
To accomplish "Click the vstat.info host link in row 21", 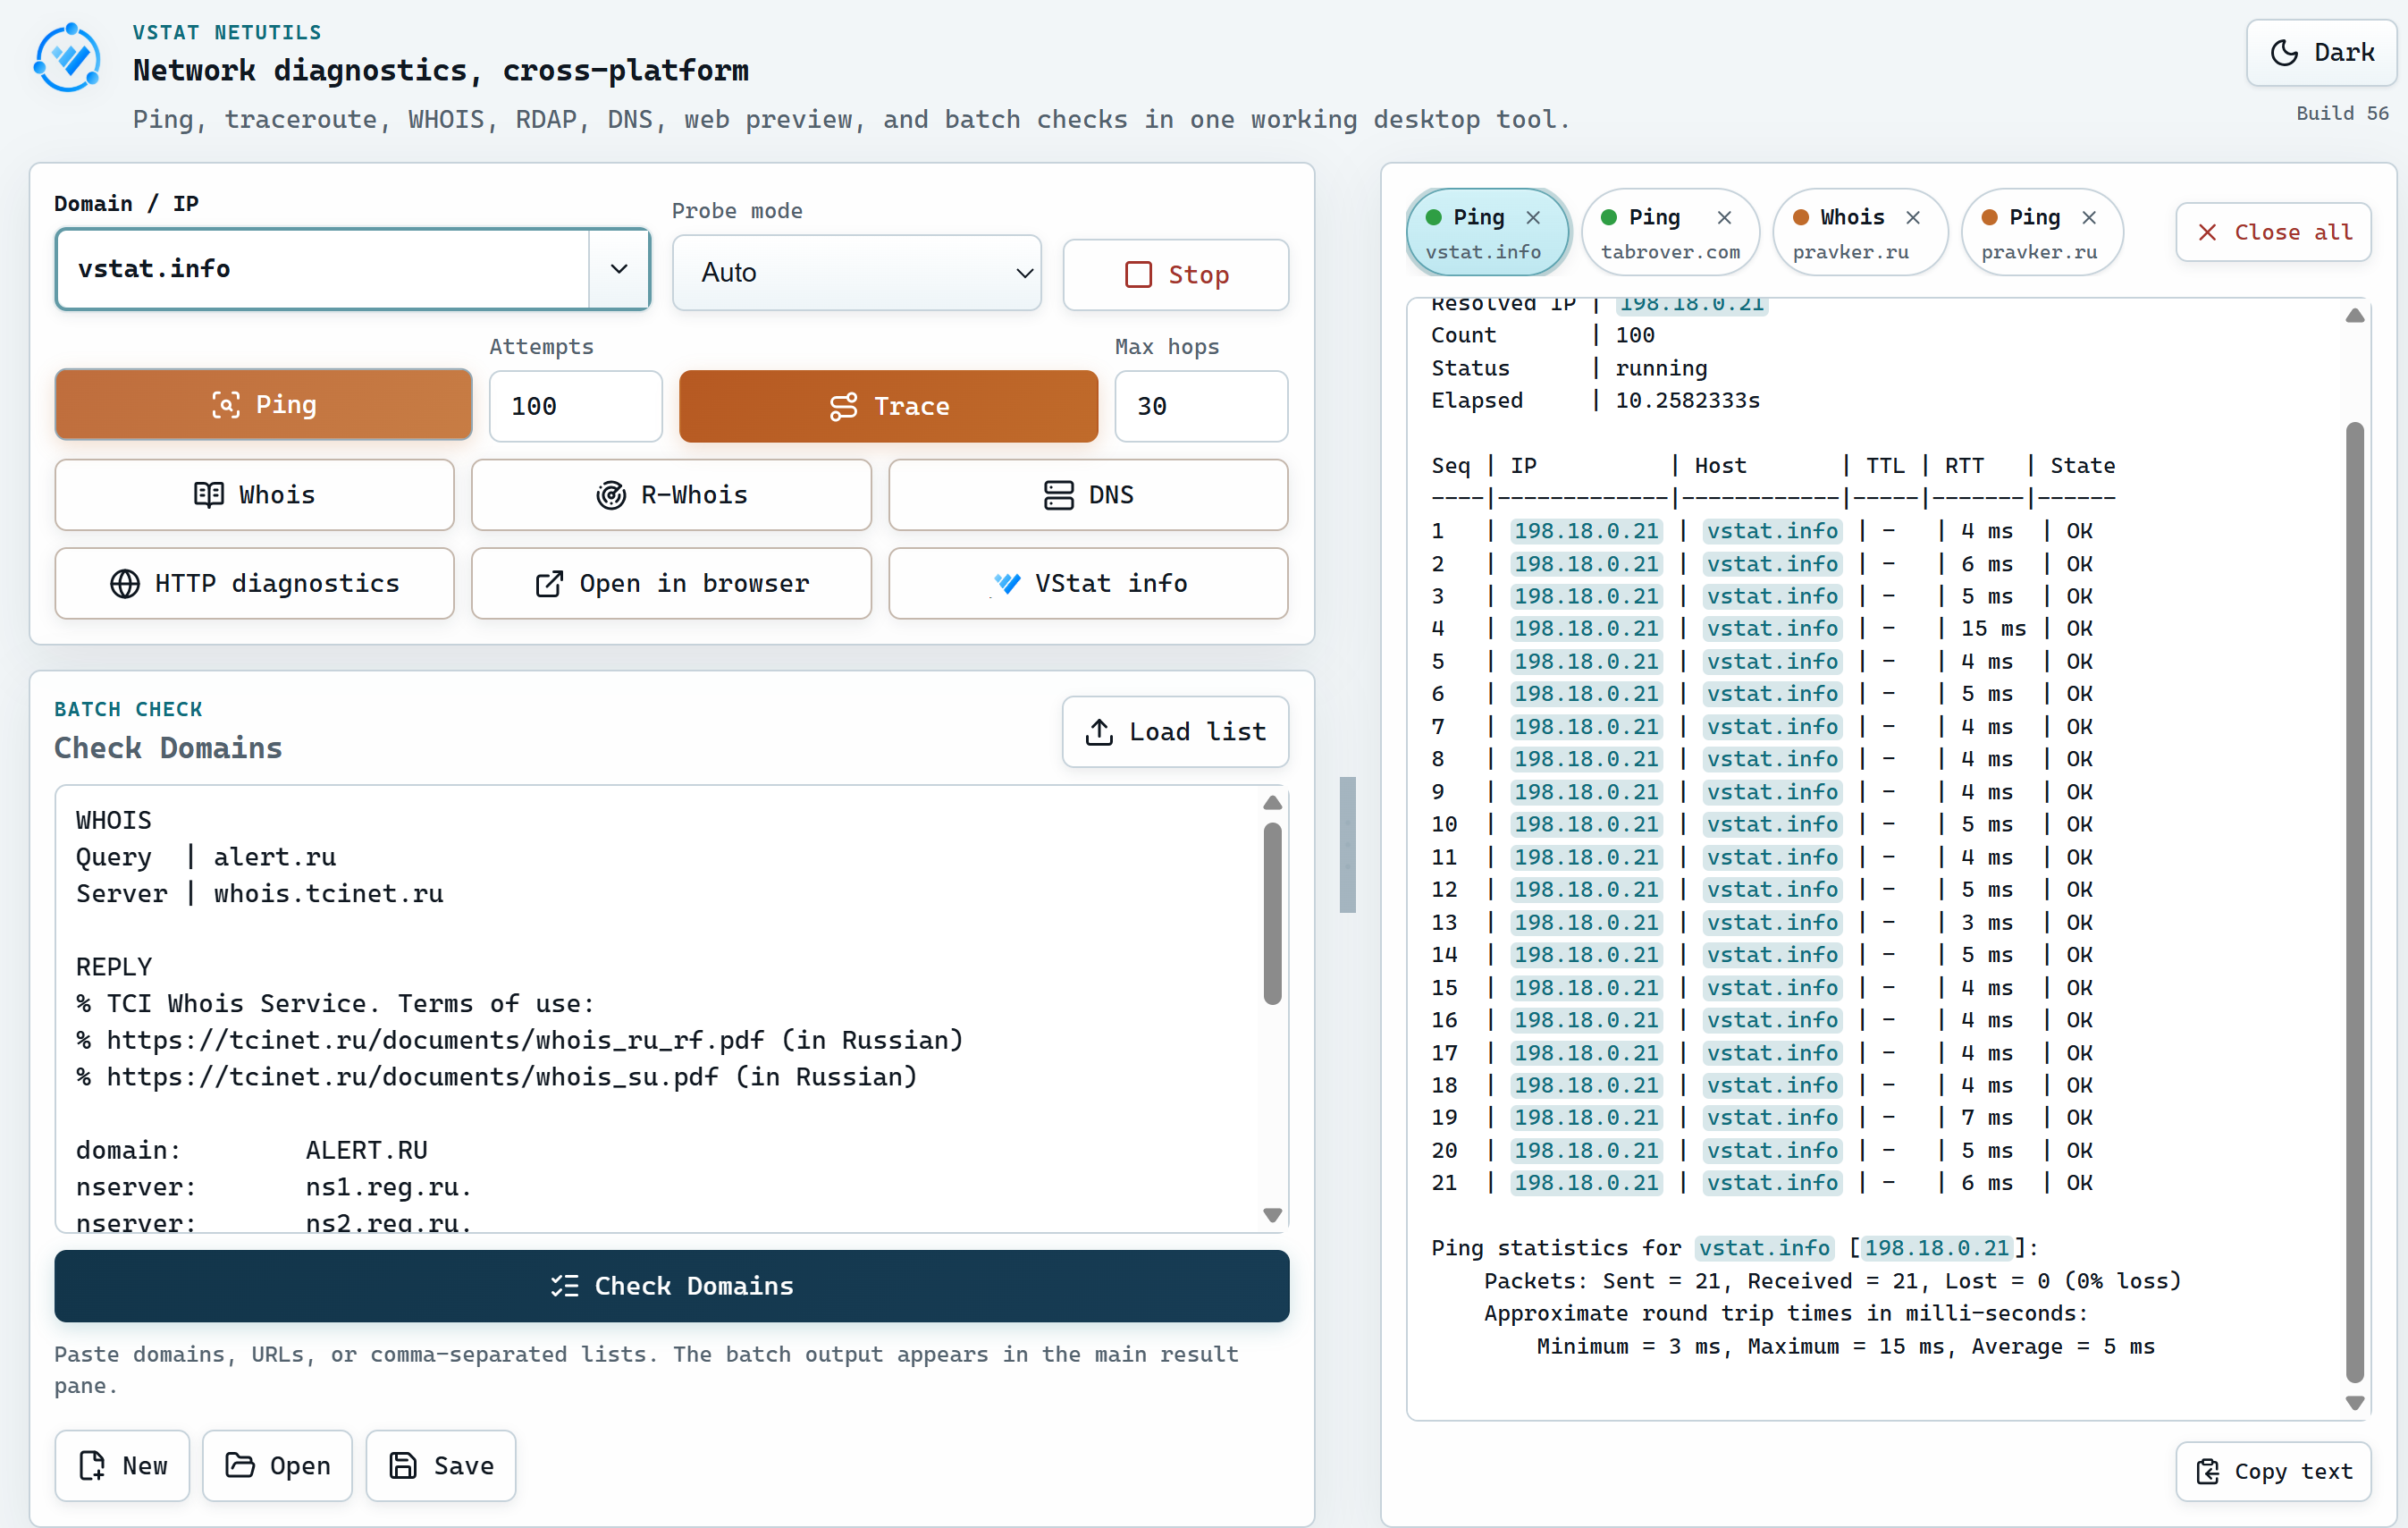I will coord(1772,1183).
